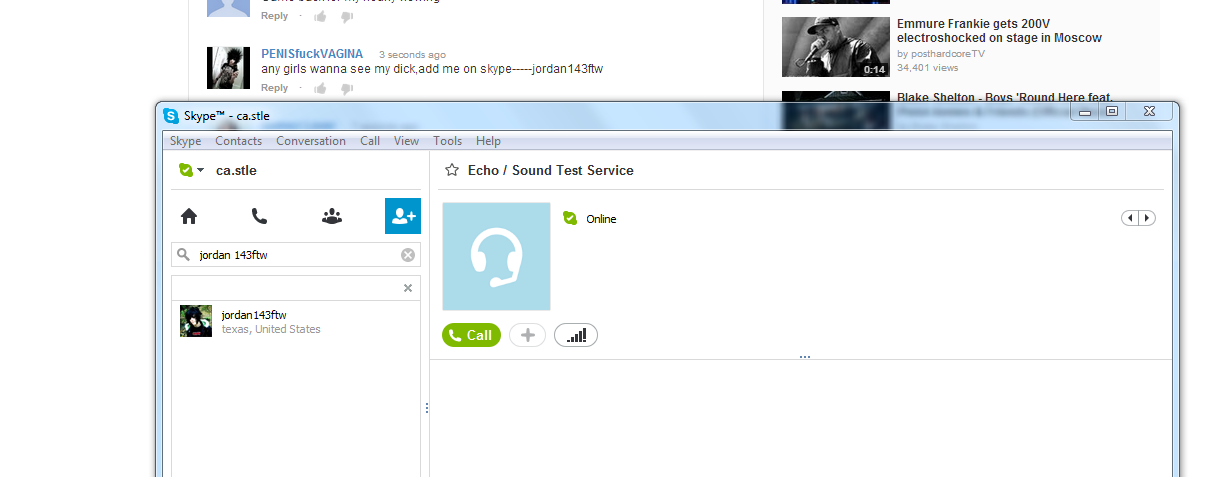Click the add contact icon
This screenshot has height=477, width=1231.
[403, 216]
